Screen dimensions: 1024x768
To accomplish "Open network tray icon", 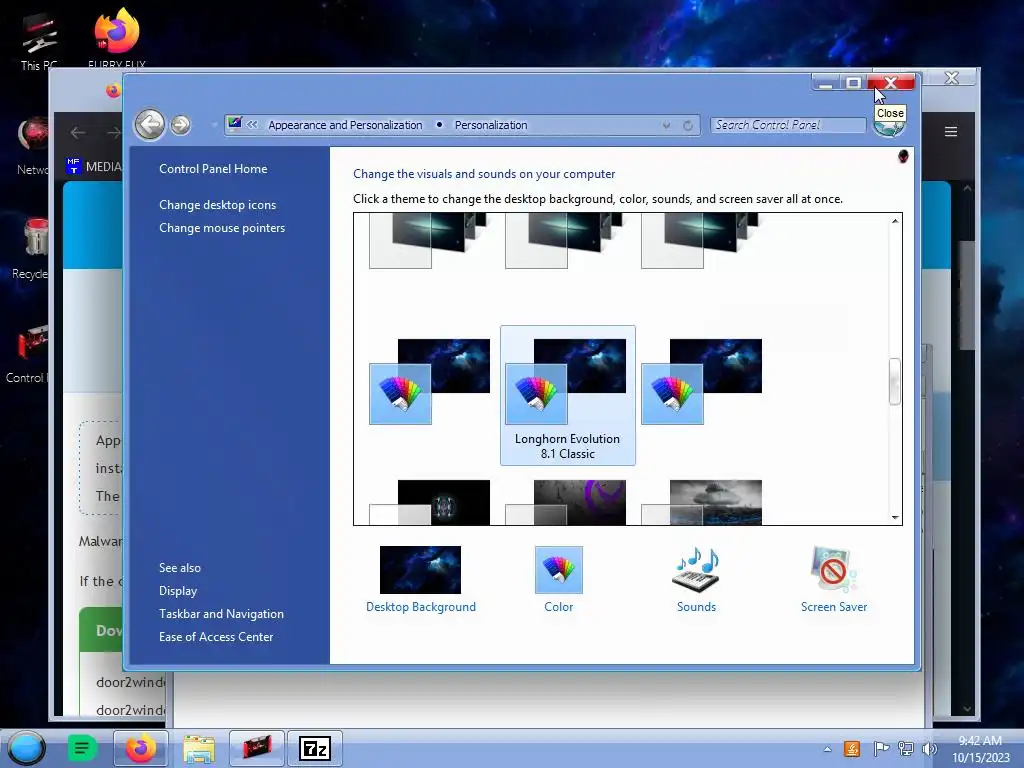I will (x=906, y=749).
